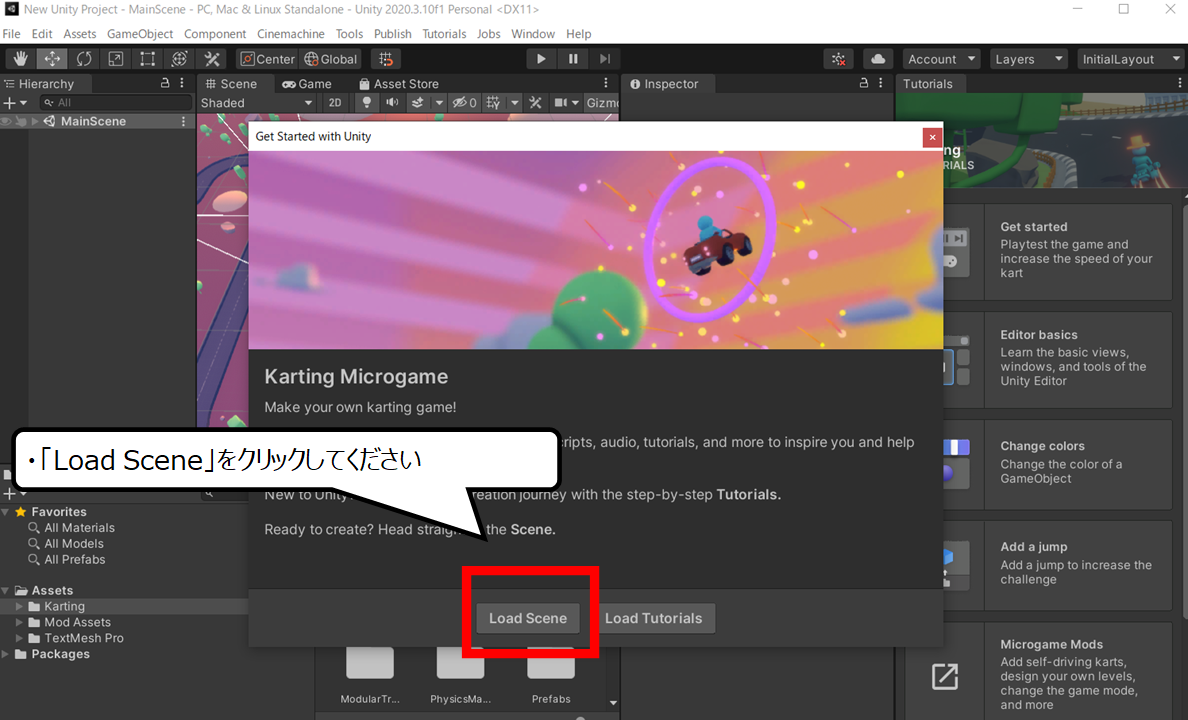Open Hierarchy panel more options menu
1188x720 pixels.
(x=182, y=83)
